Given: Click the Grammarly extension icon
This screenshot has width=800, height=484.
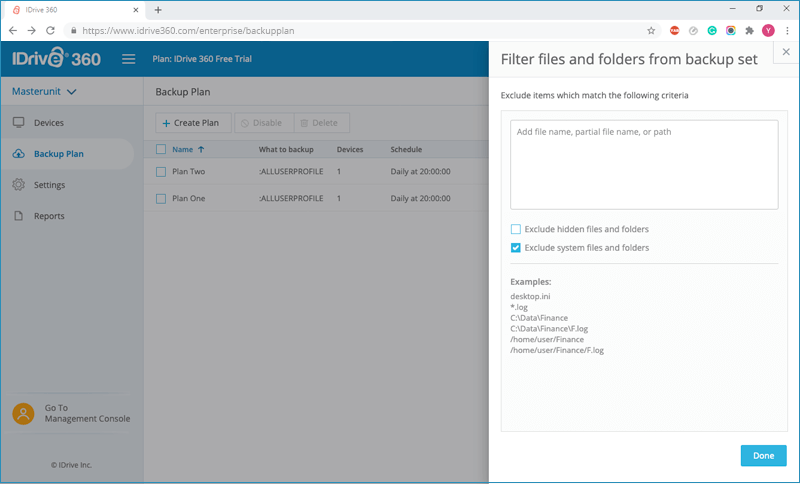Looking at the screenshot, I should pos(712,31).
